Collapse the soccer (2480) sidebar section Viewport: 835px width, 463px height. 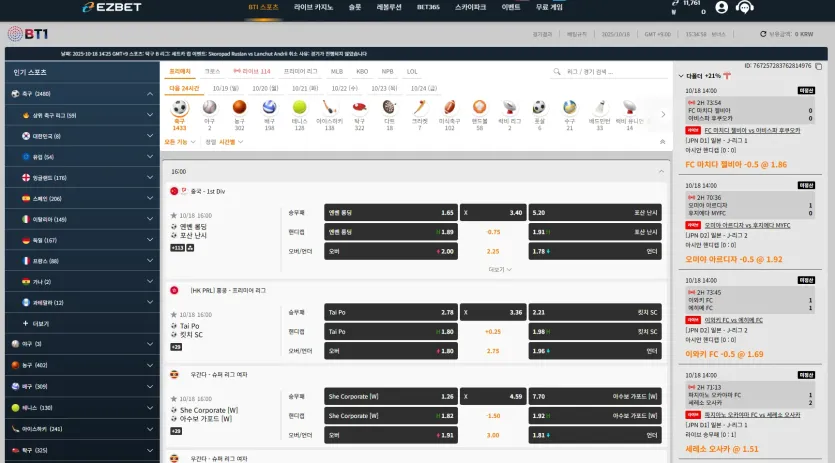coord(150,94)
